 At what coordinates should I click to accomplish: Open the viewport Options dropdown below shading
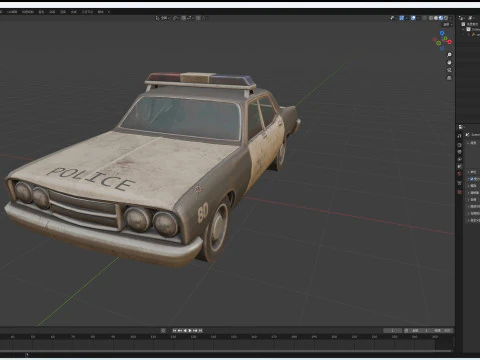(447, 25)
